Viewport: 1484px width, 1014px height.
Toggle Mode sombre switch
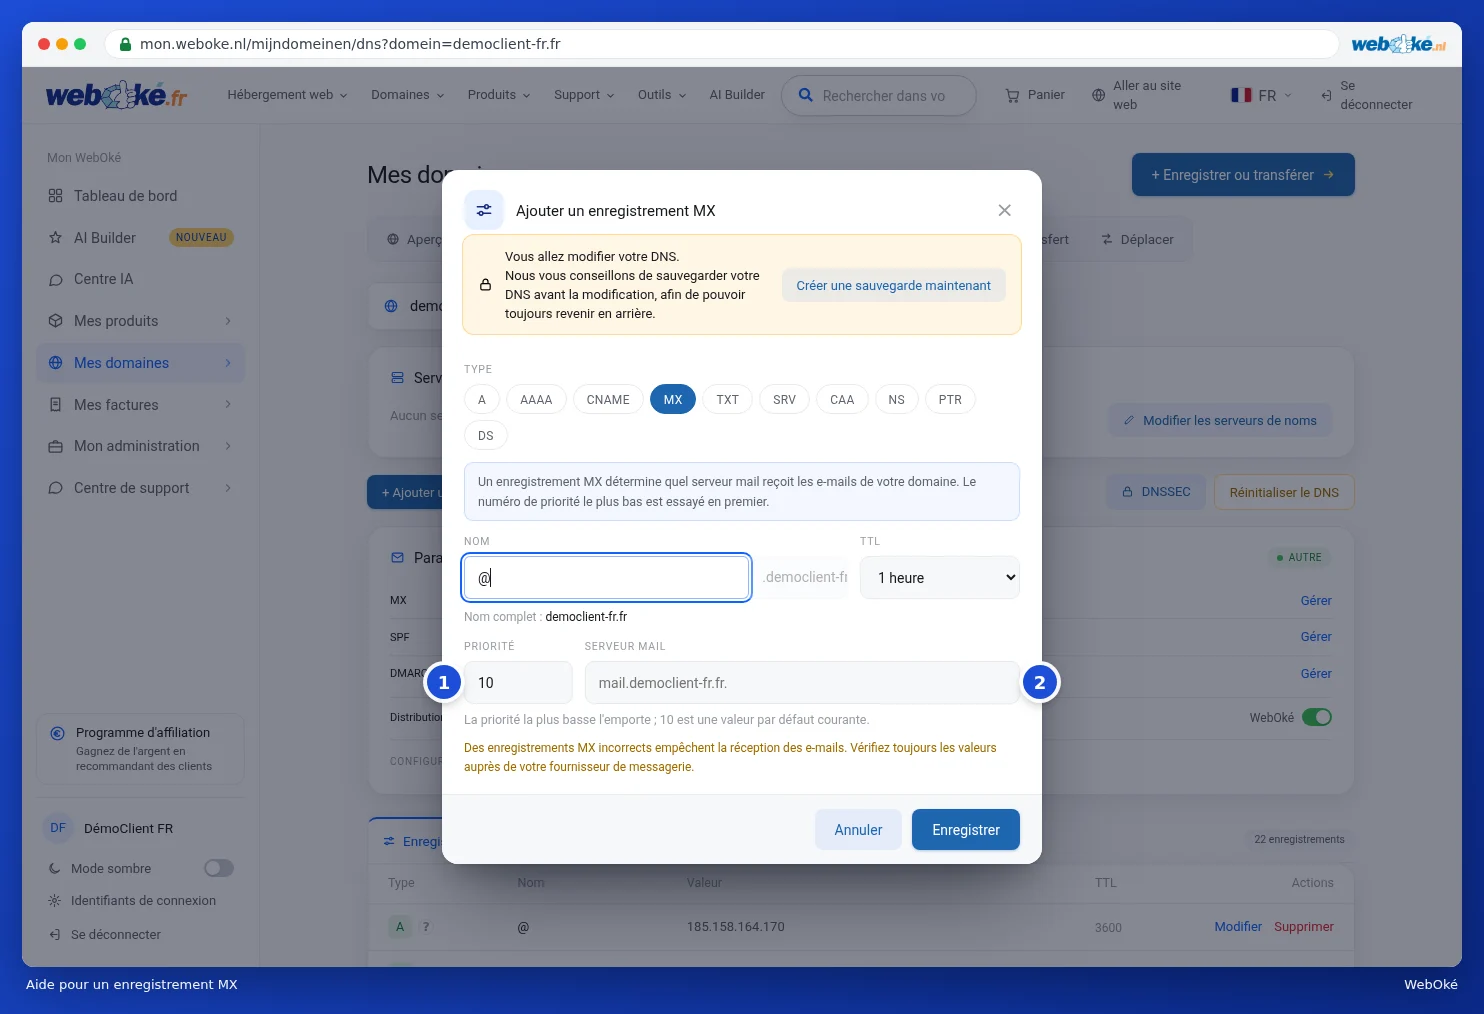219,868
